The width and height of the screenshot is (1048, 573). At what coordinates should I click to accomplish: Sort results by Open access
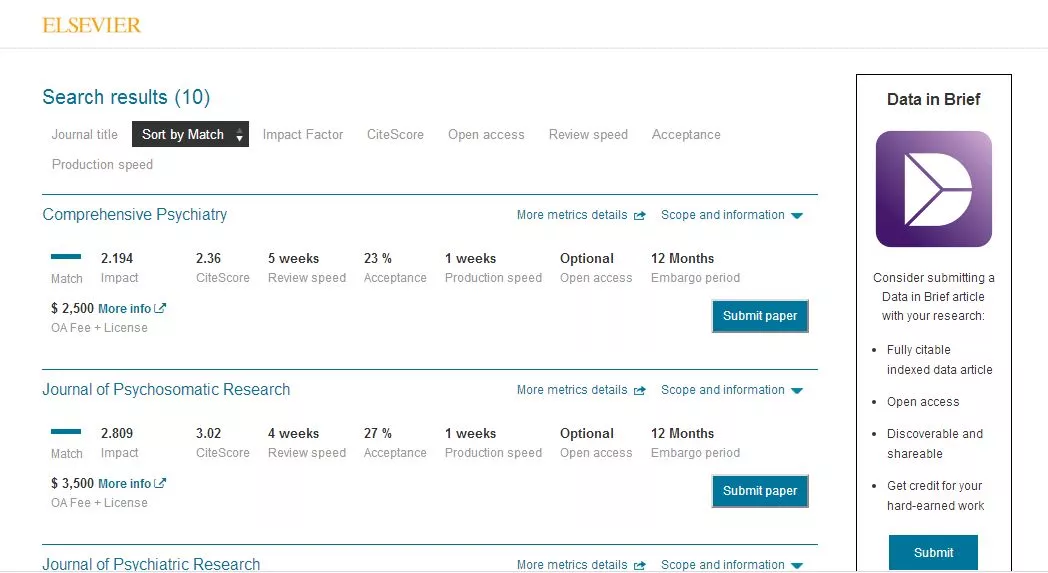coord(486,135)
